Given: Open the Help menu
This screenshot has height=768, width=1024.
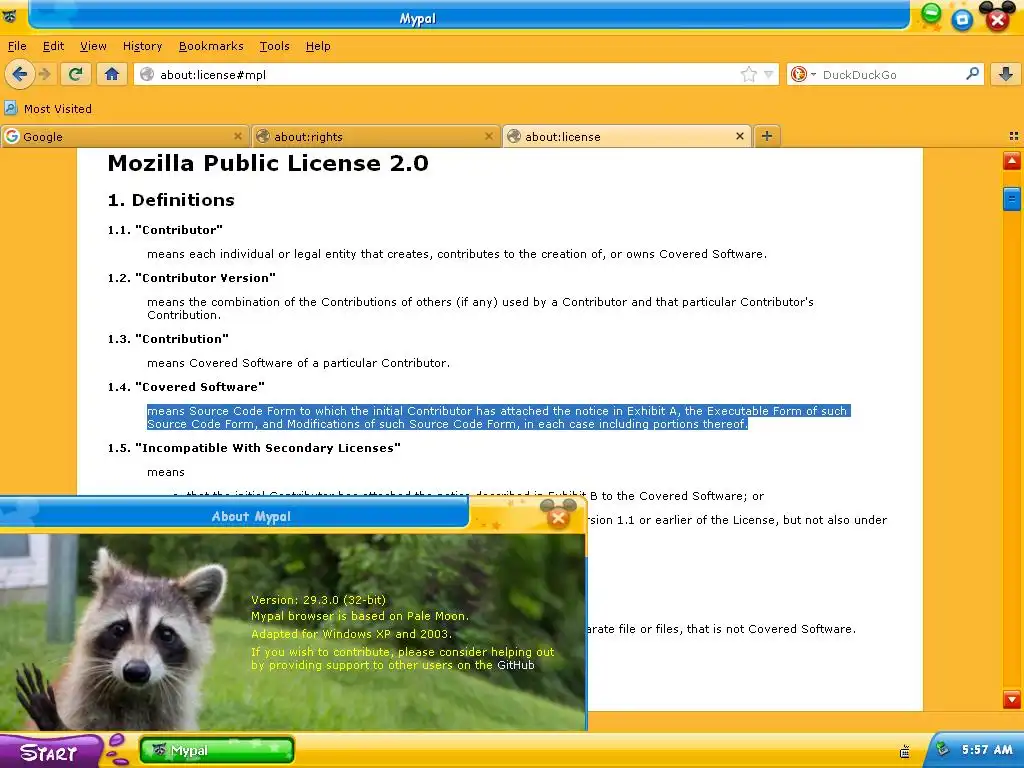Looking at the screenshot, I should click(x=318, y=46).
